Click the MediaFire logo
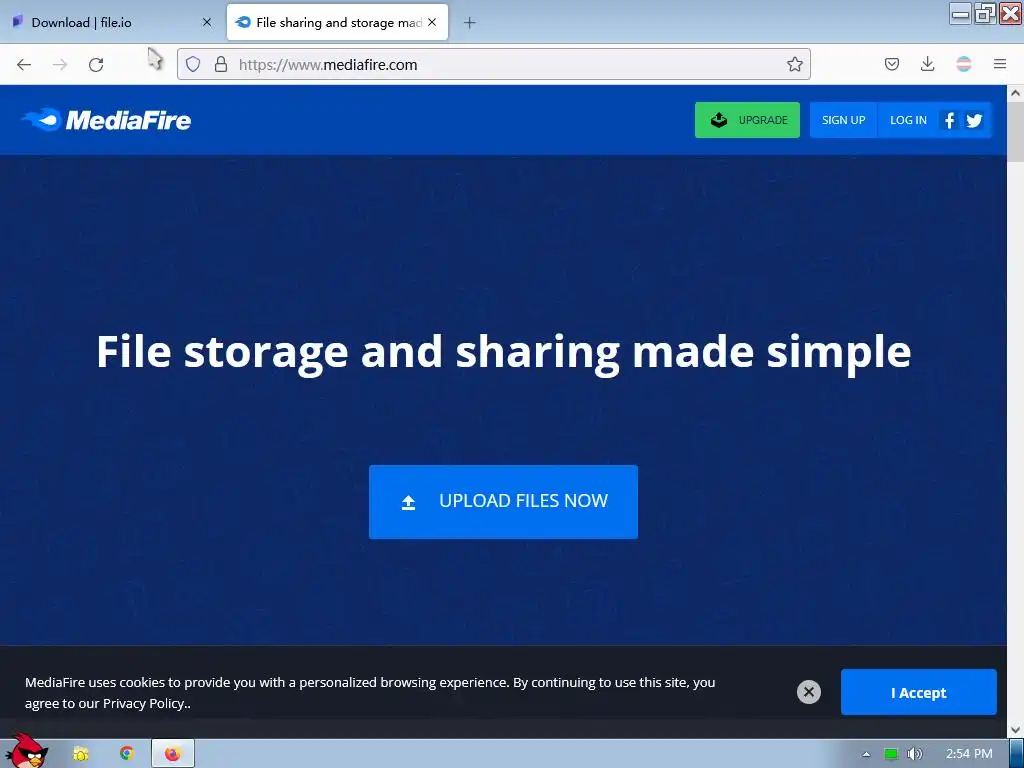Screen dimensions: 1024x768 coord(106,120)
